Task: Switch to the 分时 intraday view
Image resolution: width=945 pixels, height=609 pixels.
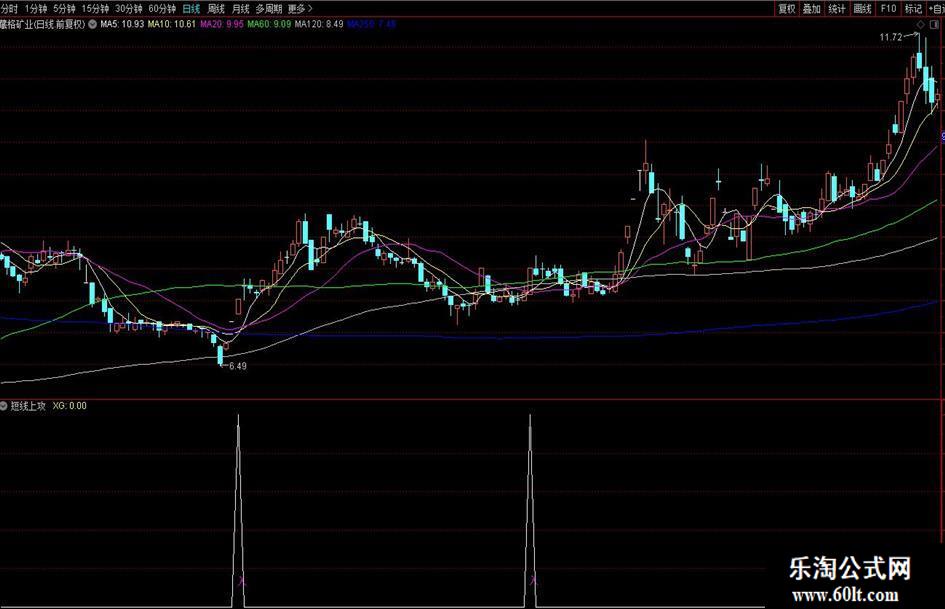Action: tap(9, 8)
